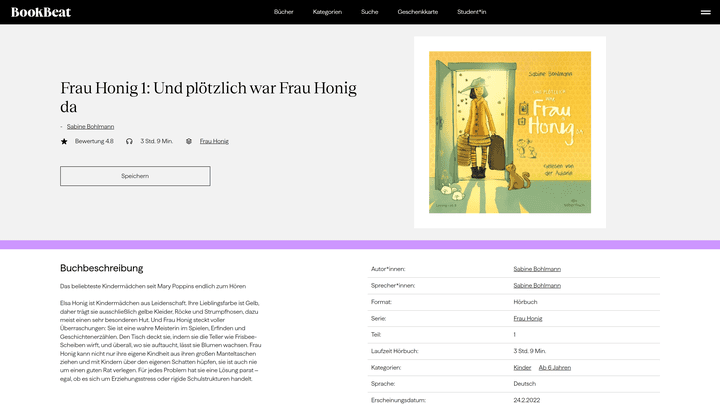Open Sabine Bohlmann link in Sprecher*innen row

pyautogui.click(x=537, y=286)
